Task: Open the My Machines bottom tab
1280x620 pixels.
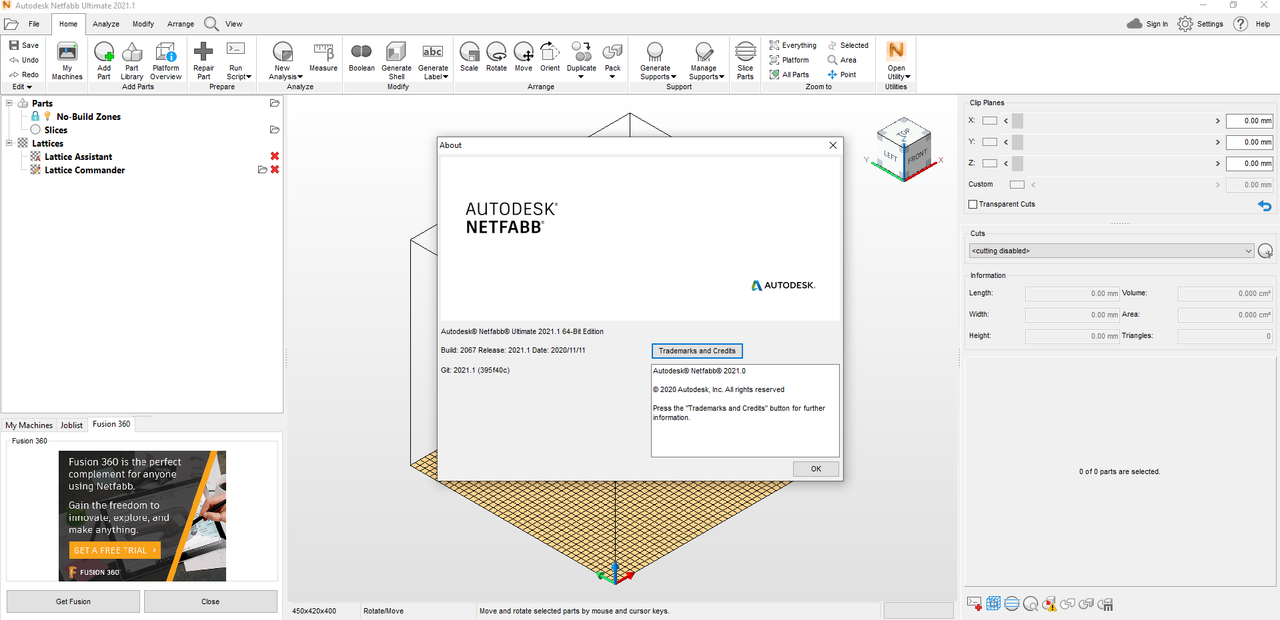Action: tap(29, 425)
